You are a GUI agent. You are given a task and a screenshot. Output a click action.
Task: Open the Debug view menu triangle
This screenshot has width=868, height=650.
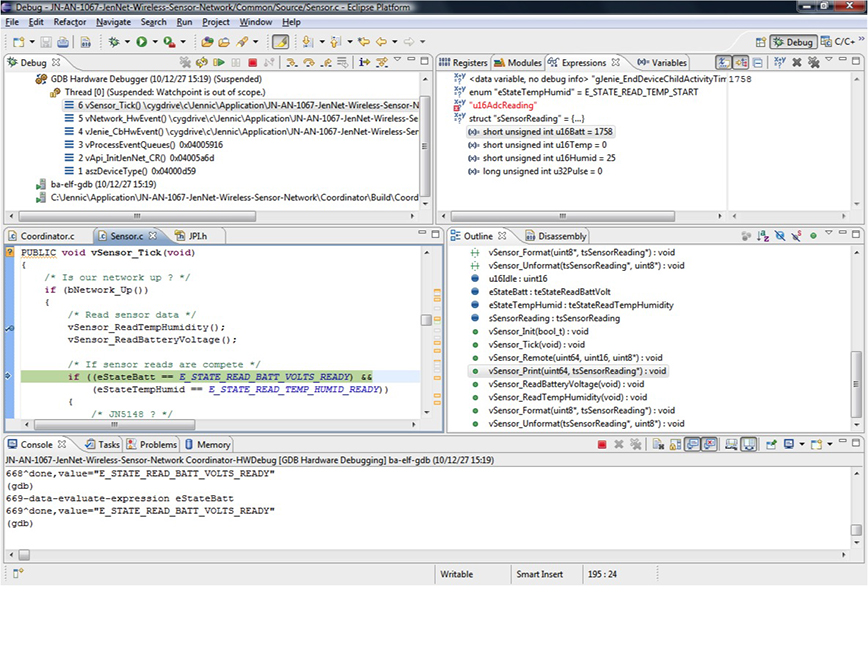point(397,60)
